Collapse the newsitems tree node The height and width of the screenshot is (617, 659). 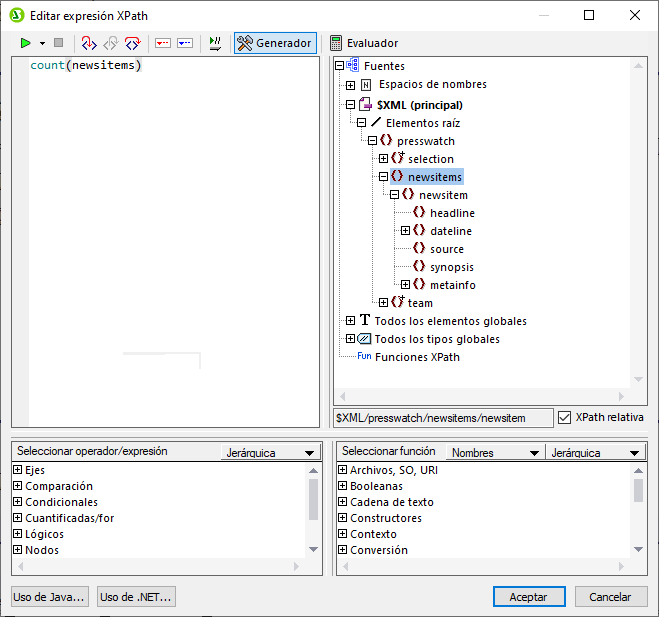pyautogui.click(x=384, y=177)
